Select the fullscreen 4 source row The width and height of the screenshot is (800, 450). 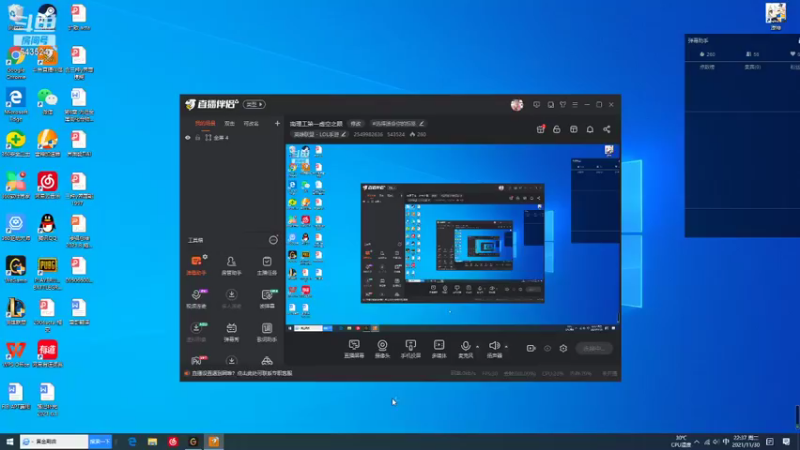click(x=232, y=138)
